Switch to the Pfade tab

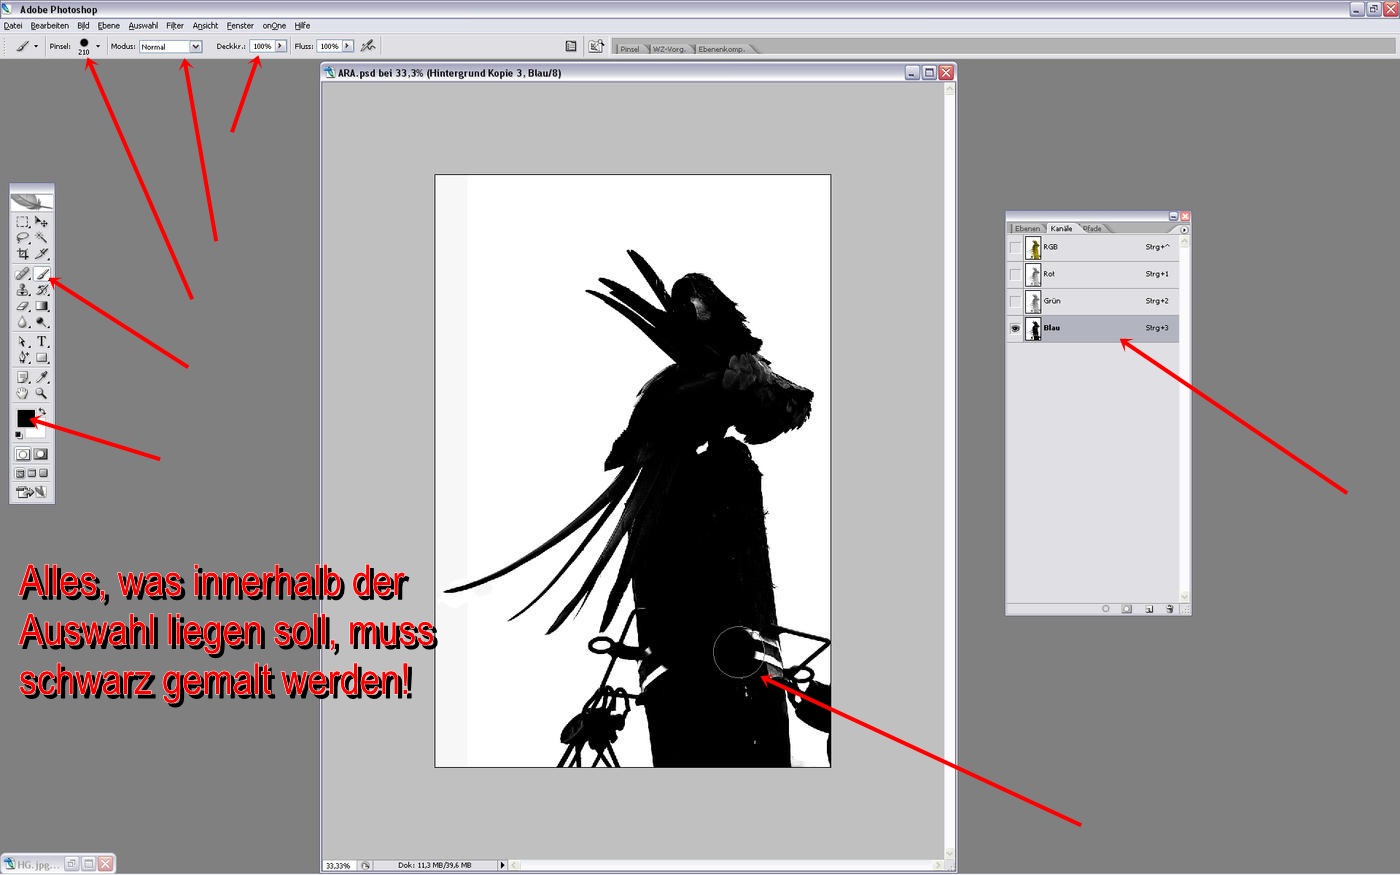[1092, 229]
